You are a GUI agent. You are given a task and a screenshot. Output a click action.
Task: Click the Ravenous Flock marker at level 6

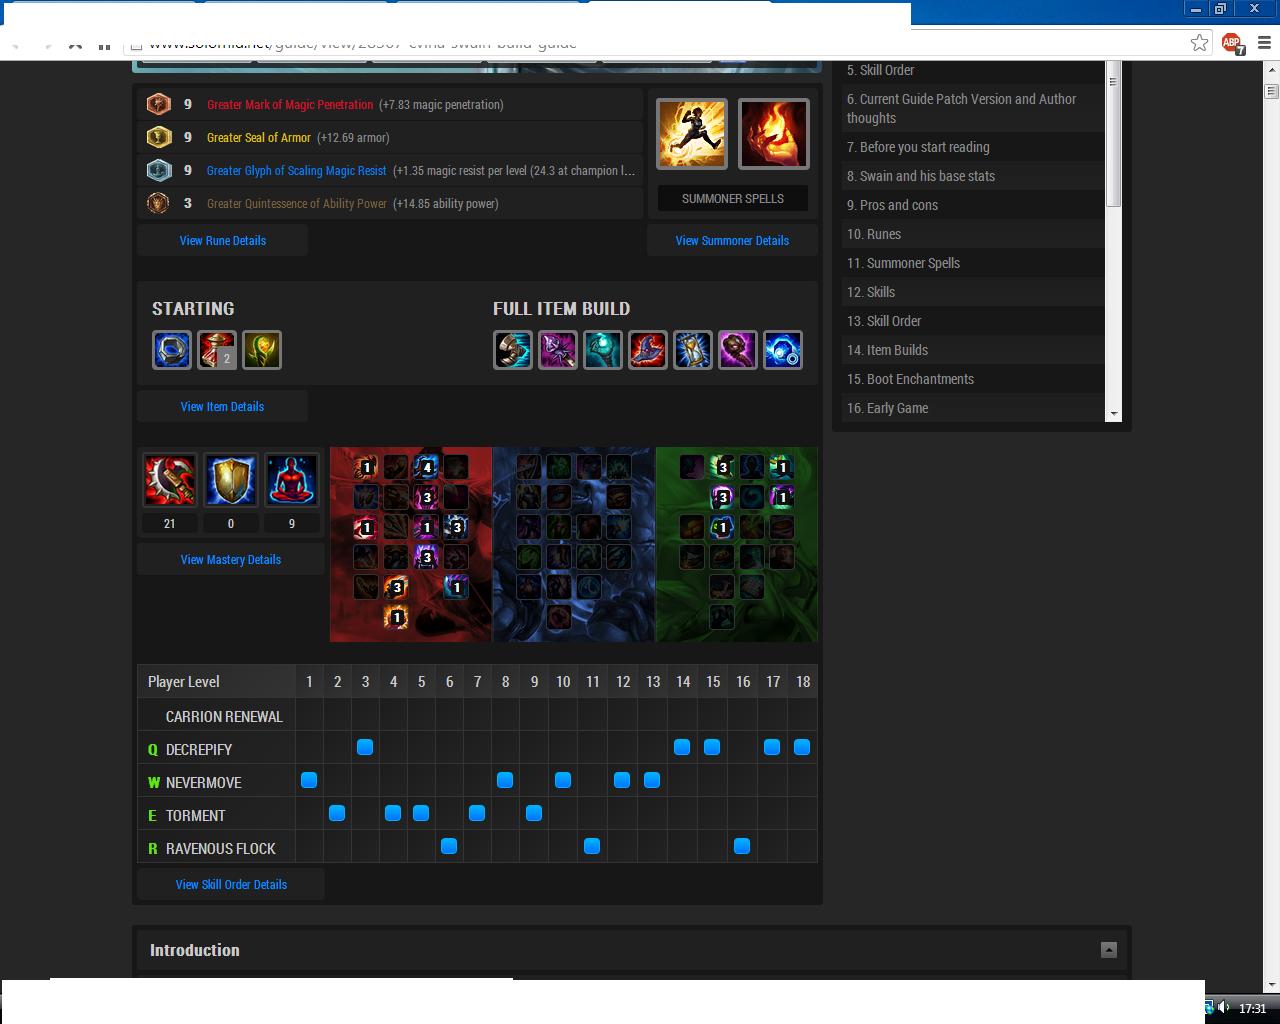tap(449, 846)
